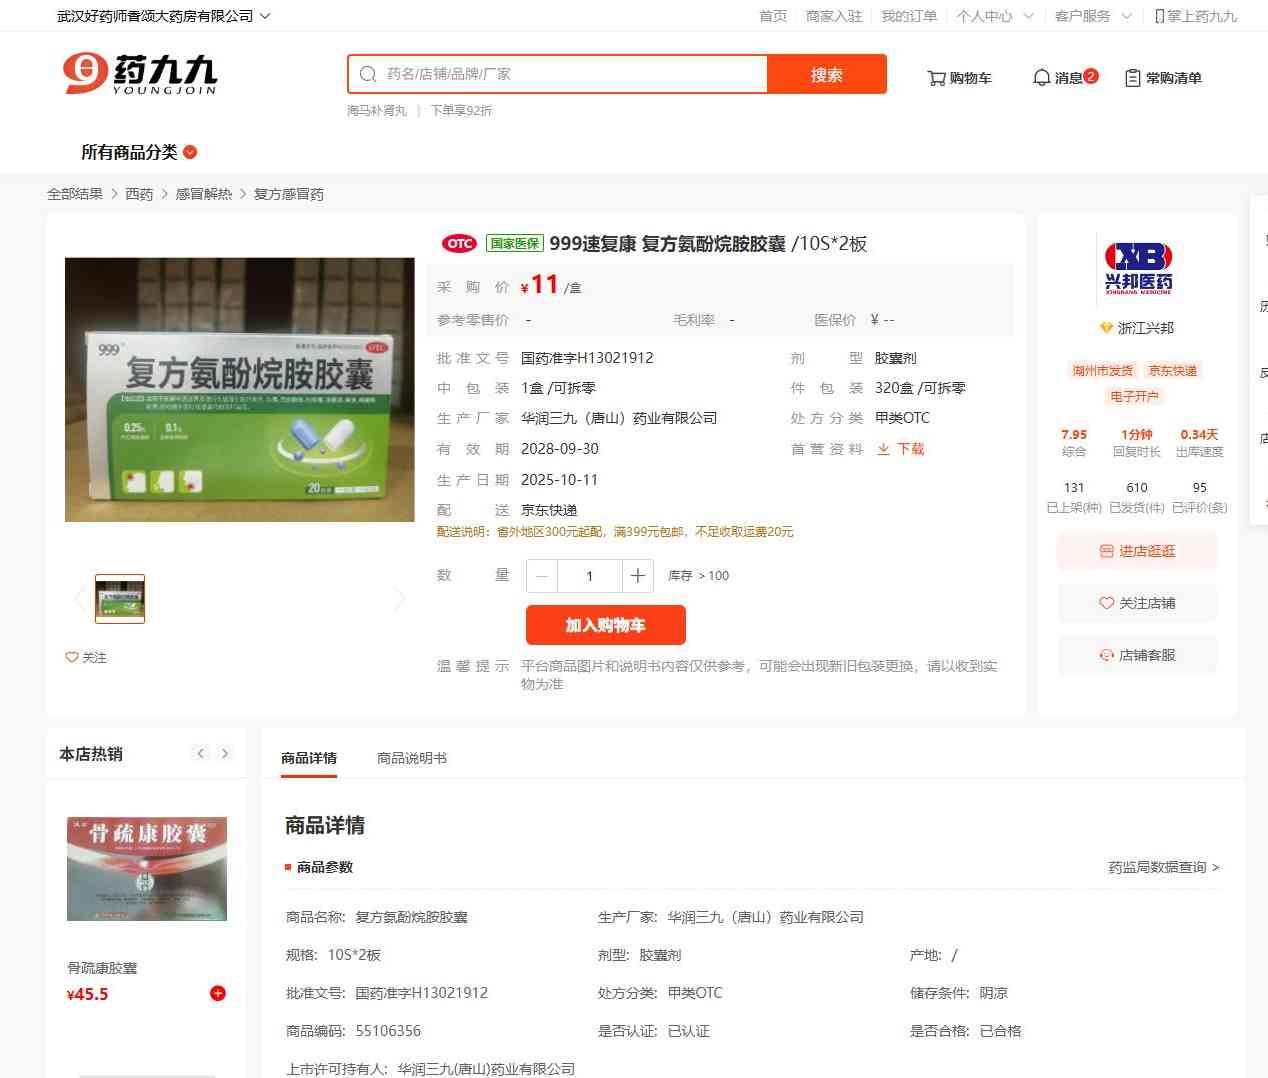Screen dimensions: 1268x1078
Task: Open the frequent purchase list icon
Action: [1132, 78]
